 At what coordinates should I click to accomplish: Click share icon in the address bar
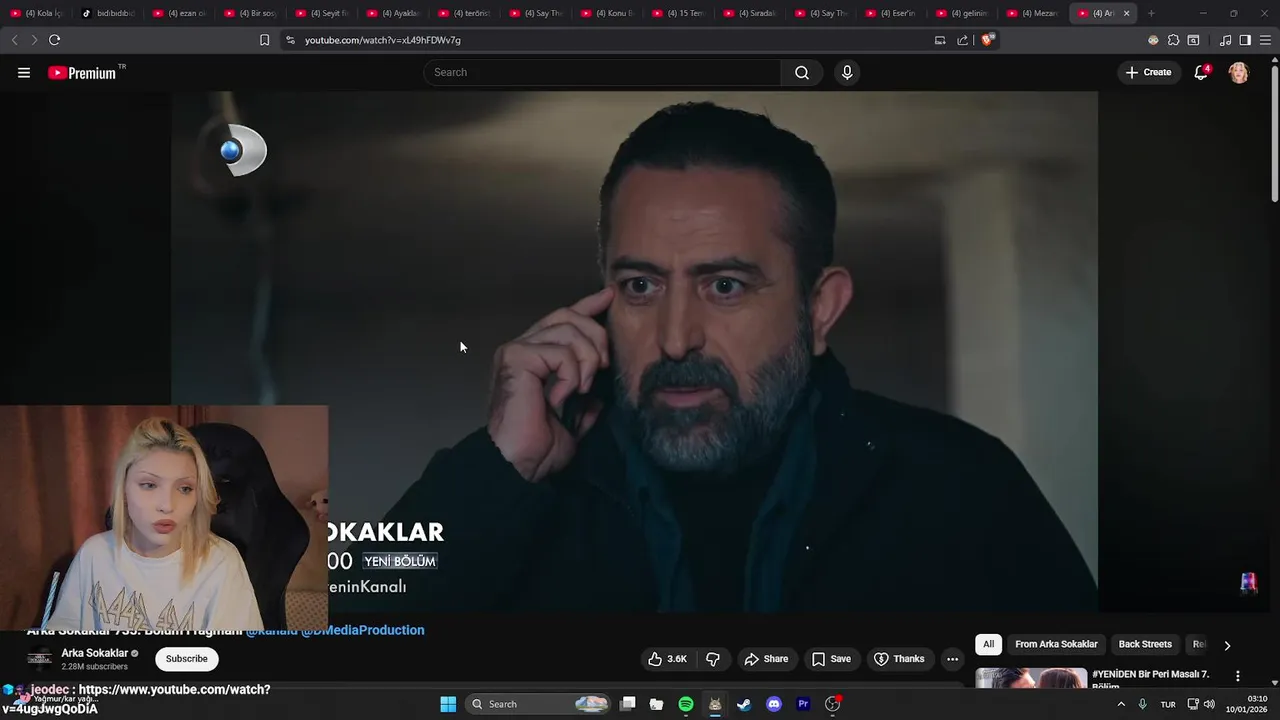coord(962,40)
